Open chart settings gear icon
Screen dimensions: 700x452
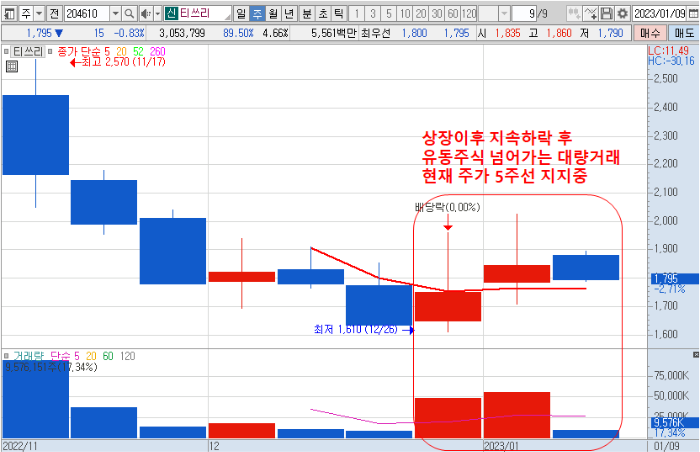[x=622, y=14]
